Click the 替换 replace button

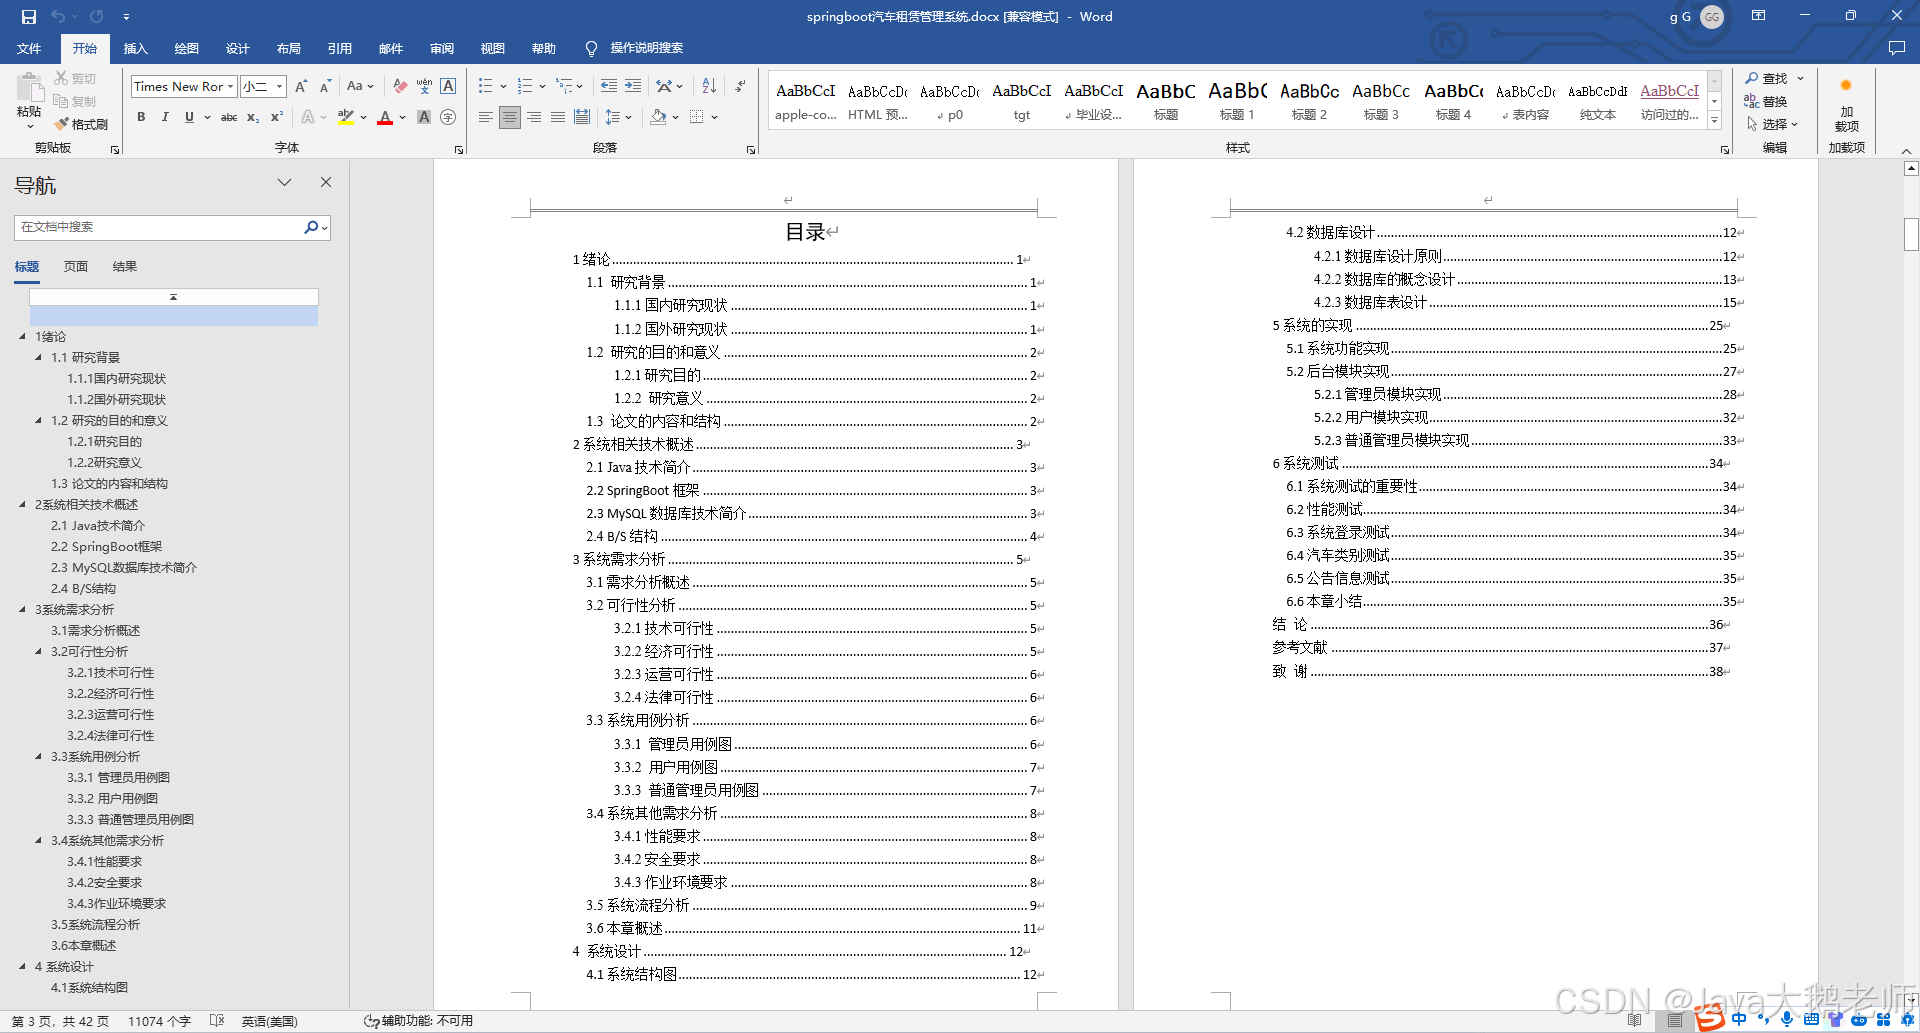tap(1766, 101)
